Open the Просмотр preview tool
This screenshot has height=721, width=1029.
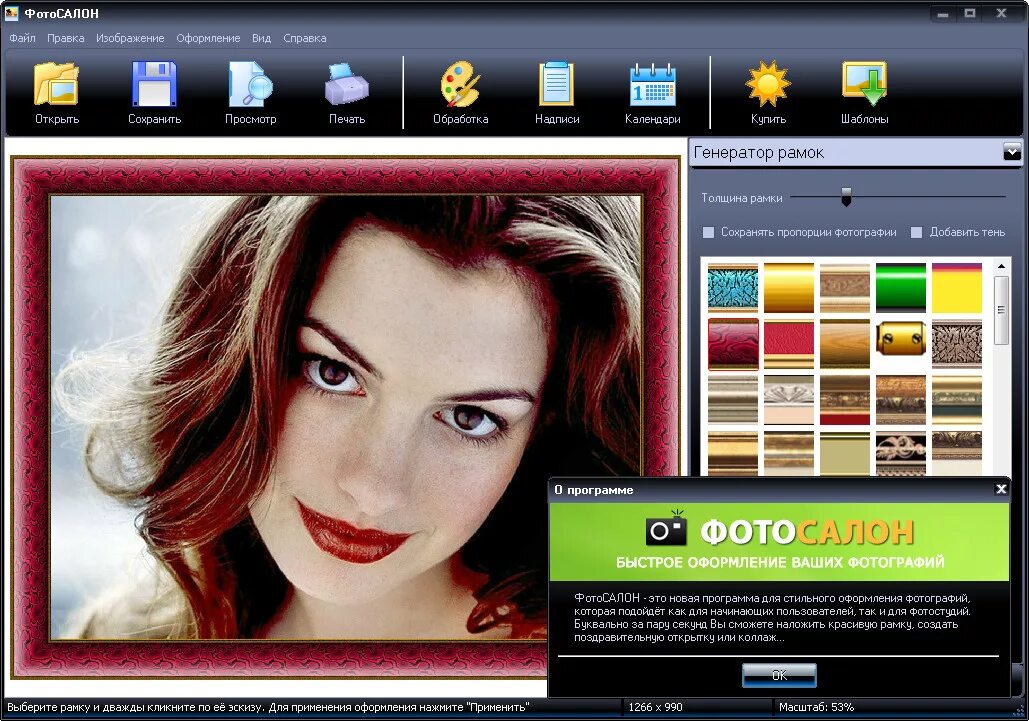pos(251,92)
